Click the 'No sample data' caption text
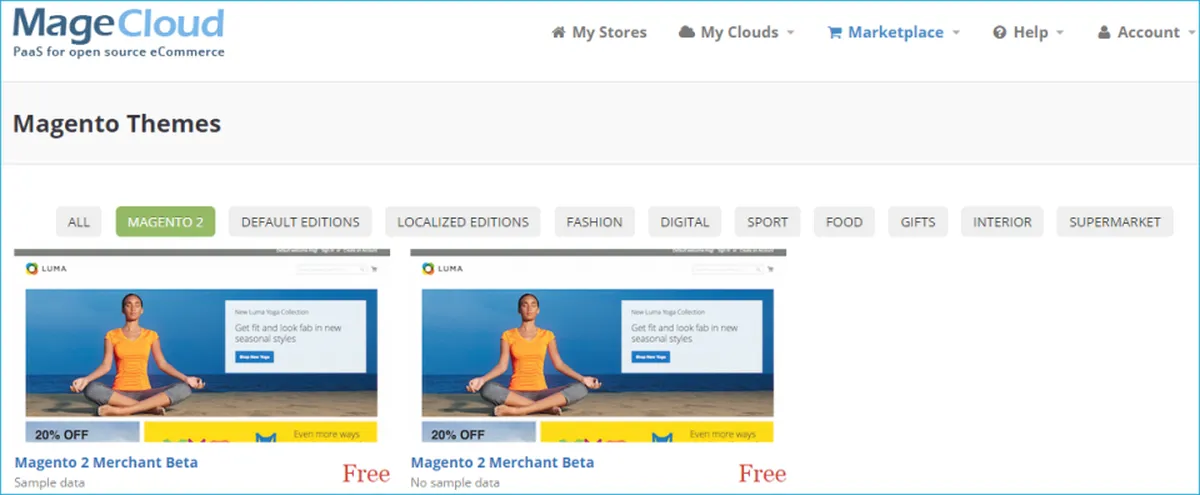Viewport: 1200px width, 495px height. click(x=455, y=483)
